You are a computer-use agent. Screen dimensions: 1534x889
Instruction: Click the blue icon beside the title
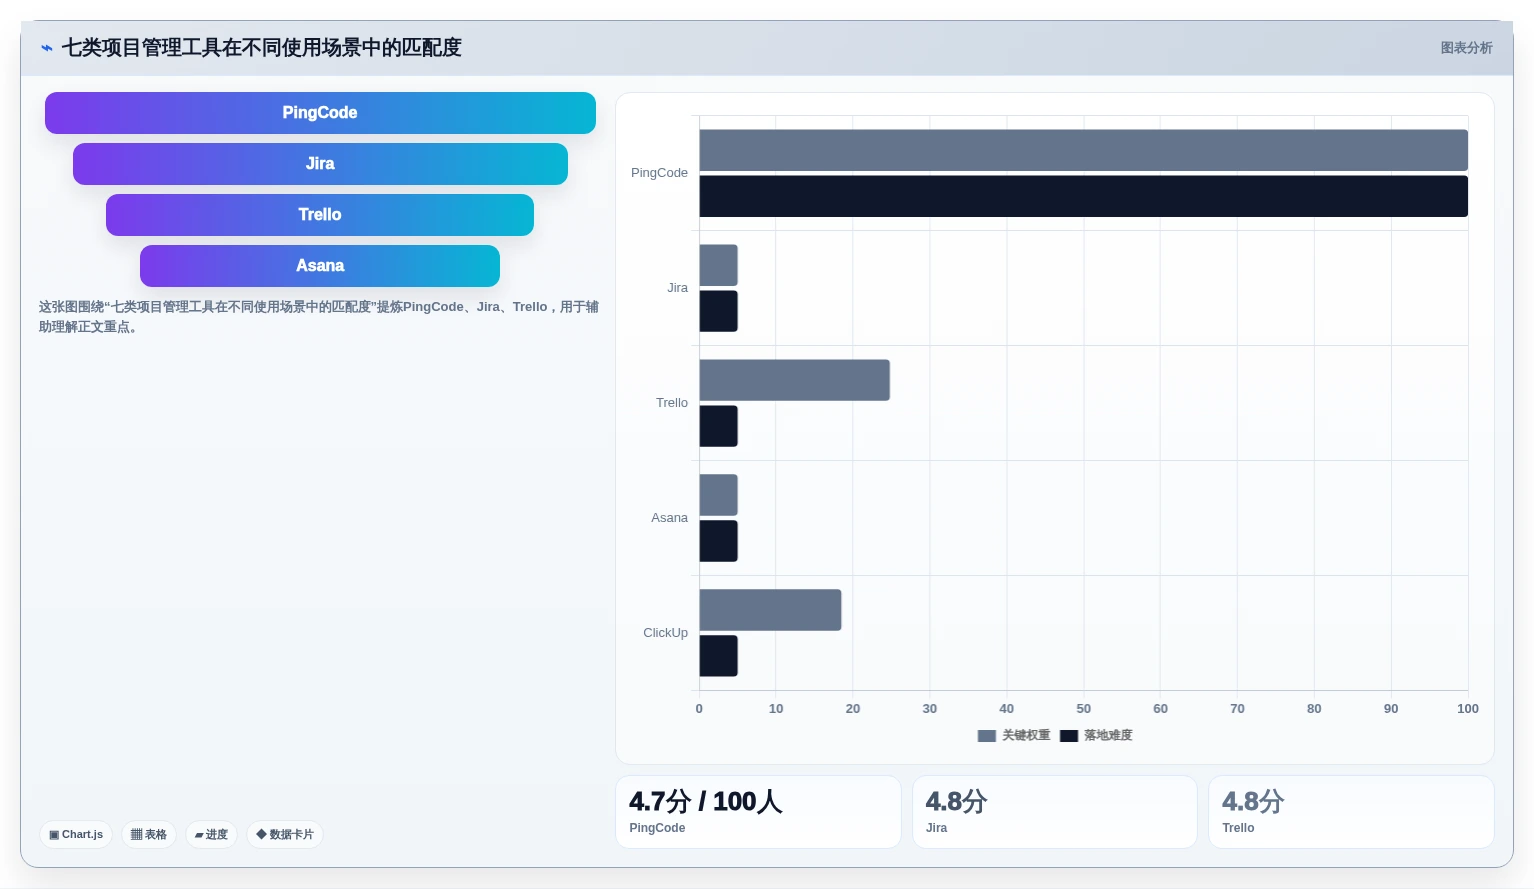click(46, 48)
